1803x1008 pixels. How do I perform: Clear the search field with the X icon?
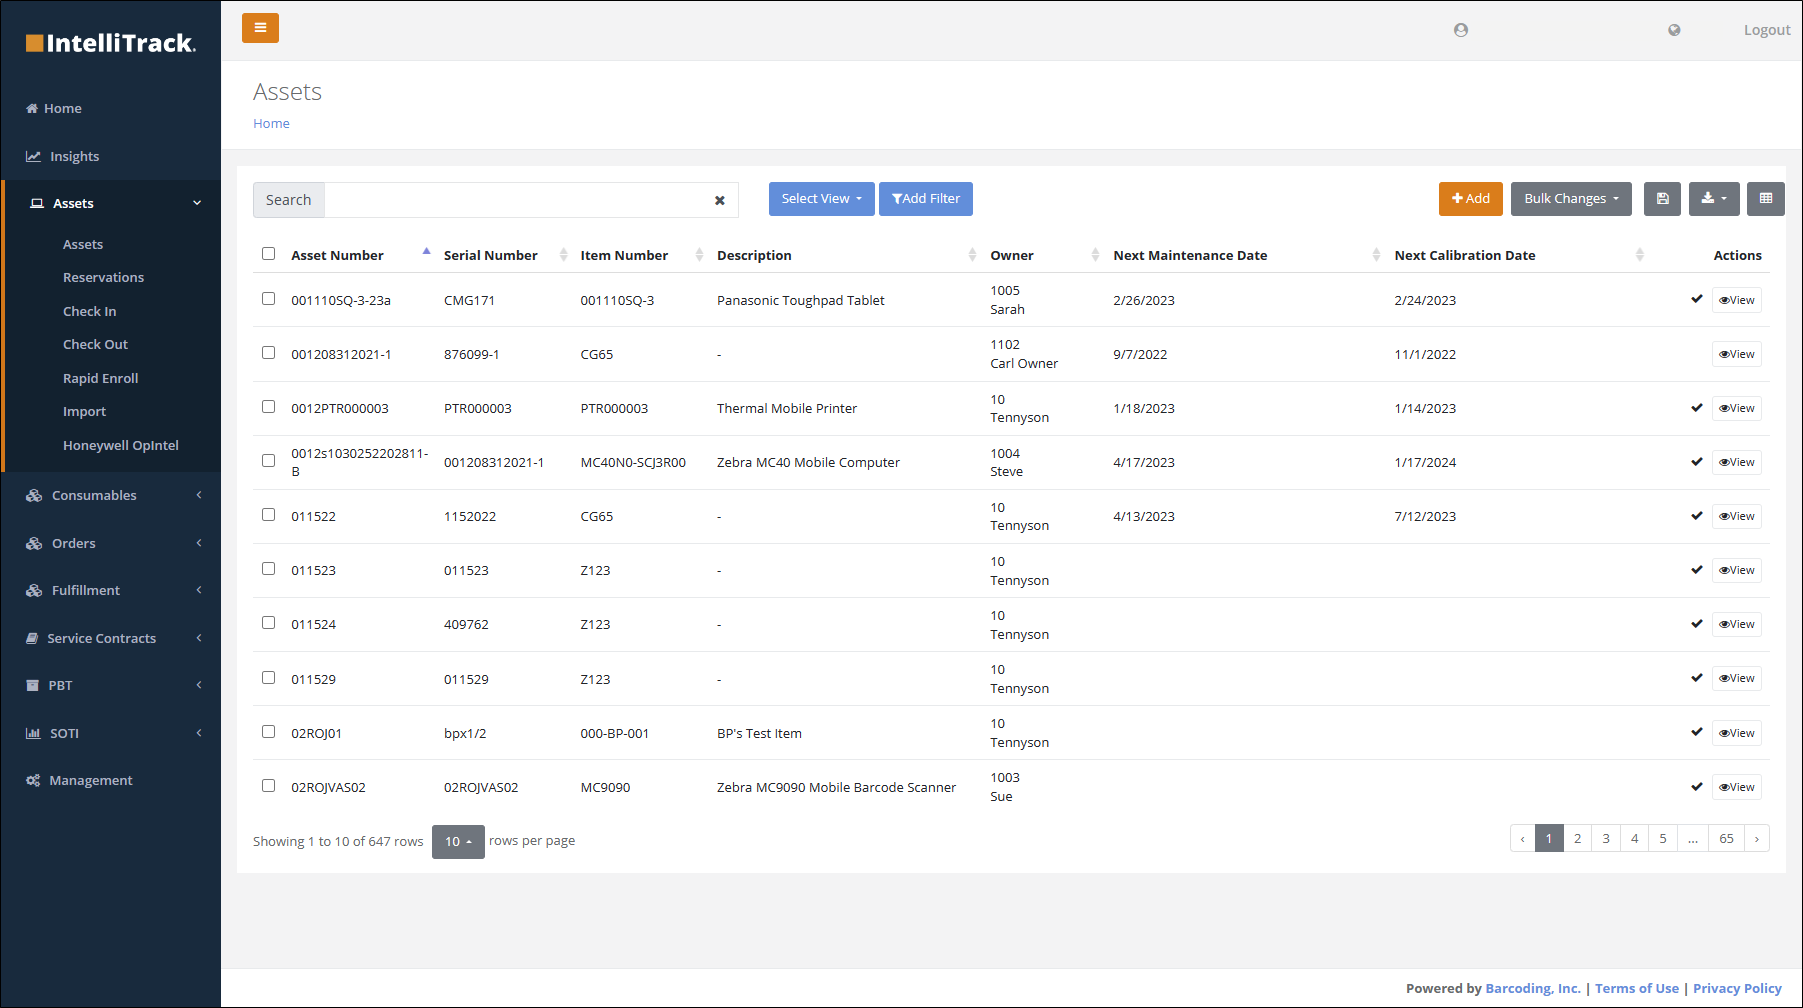point(719,200)
